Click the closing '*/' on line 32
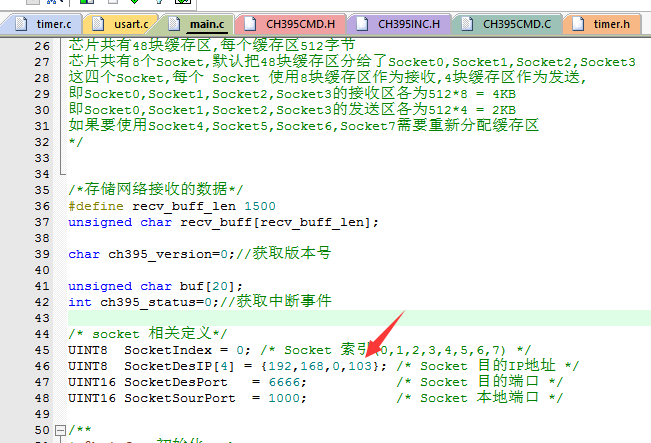 (76, 142)
